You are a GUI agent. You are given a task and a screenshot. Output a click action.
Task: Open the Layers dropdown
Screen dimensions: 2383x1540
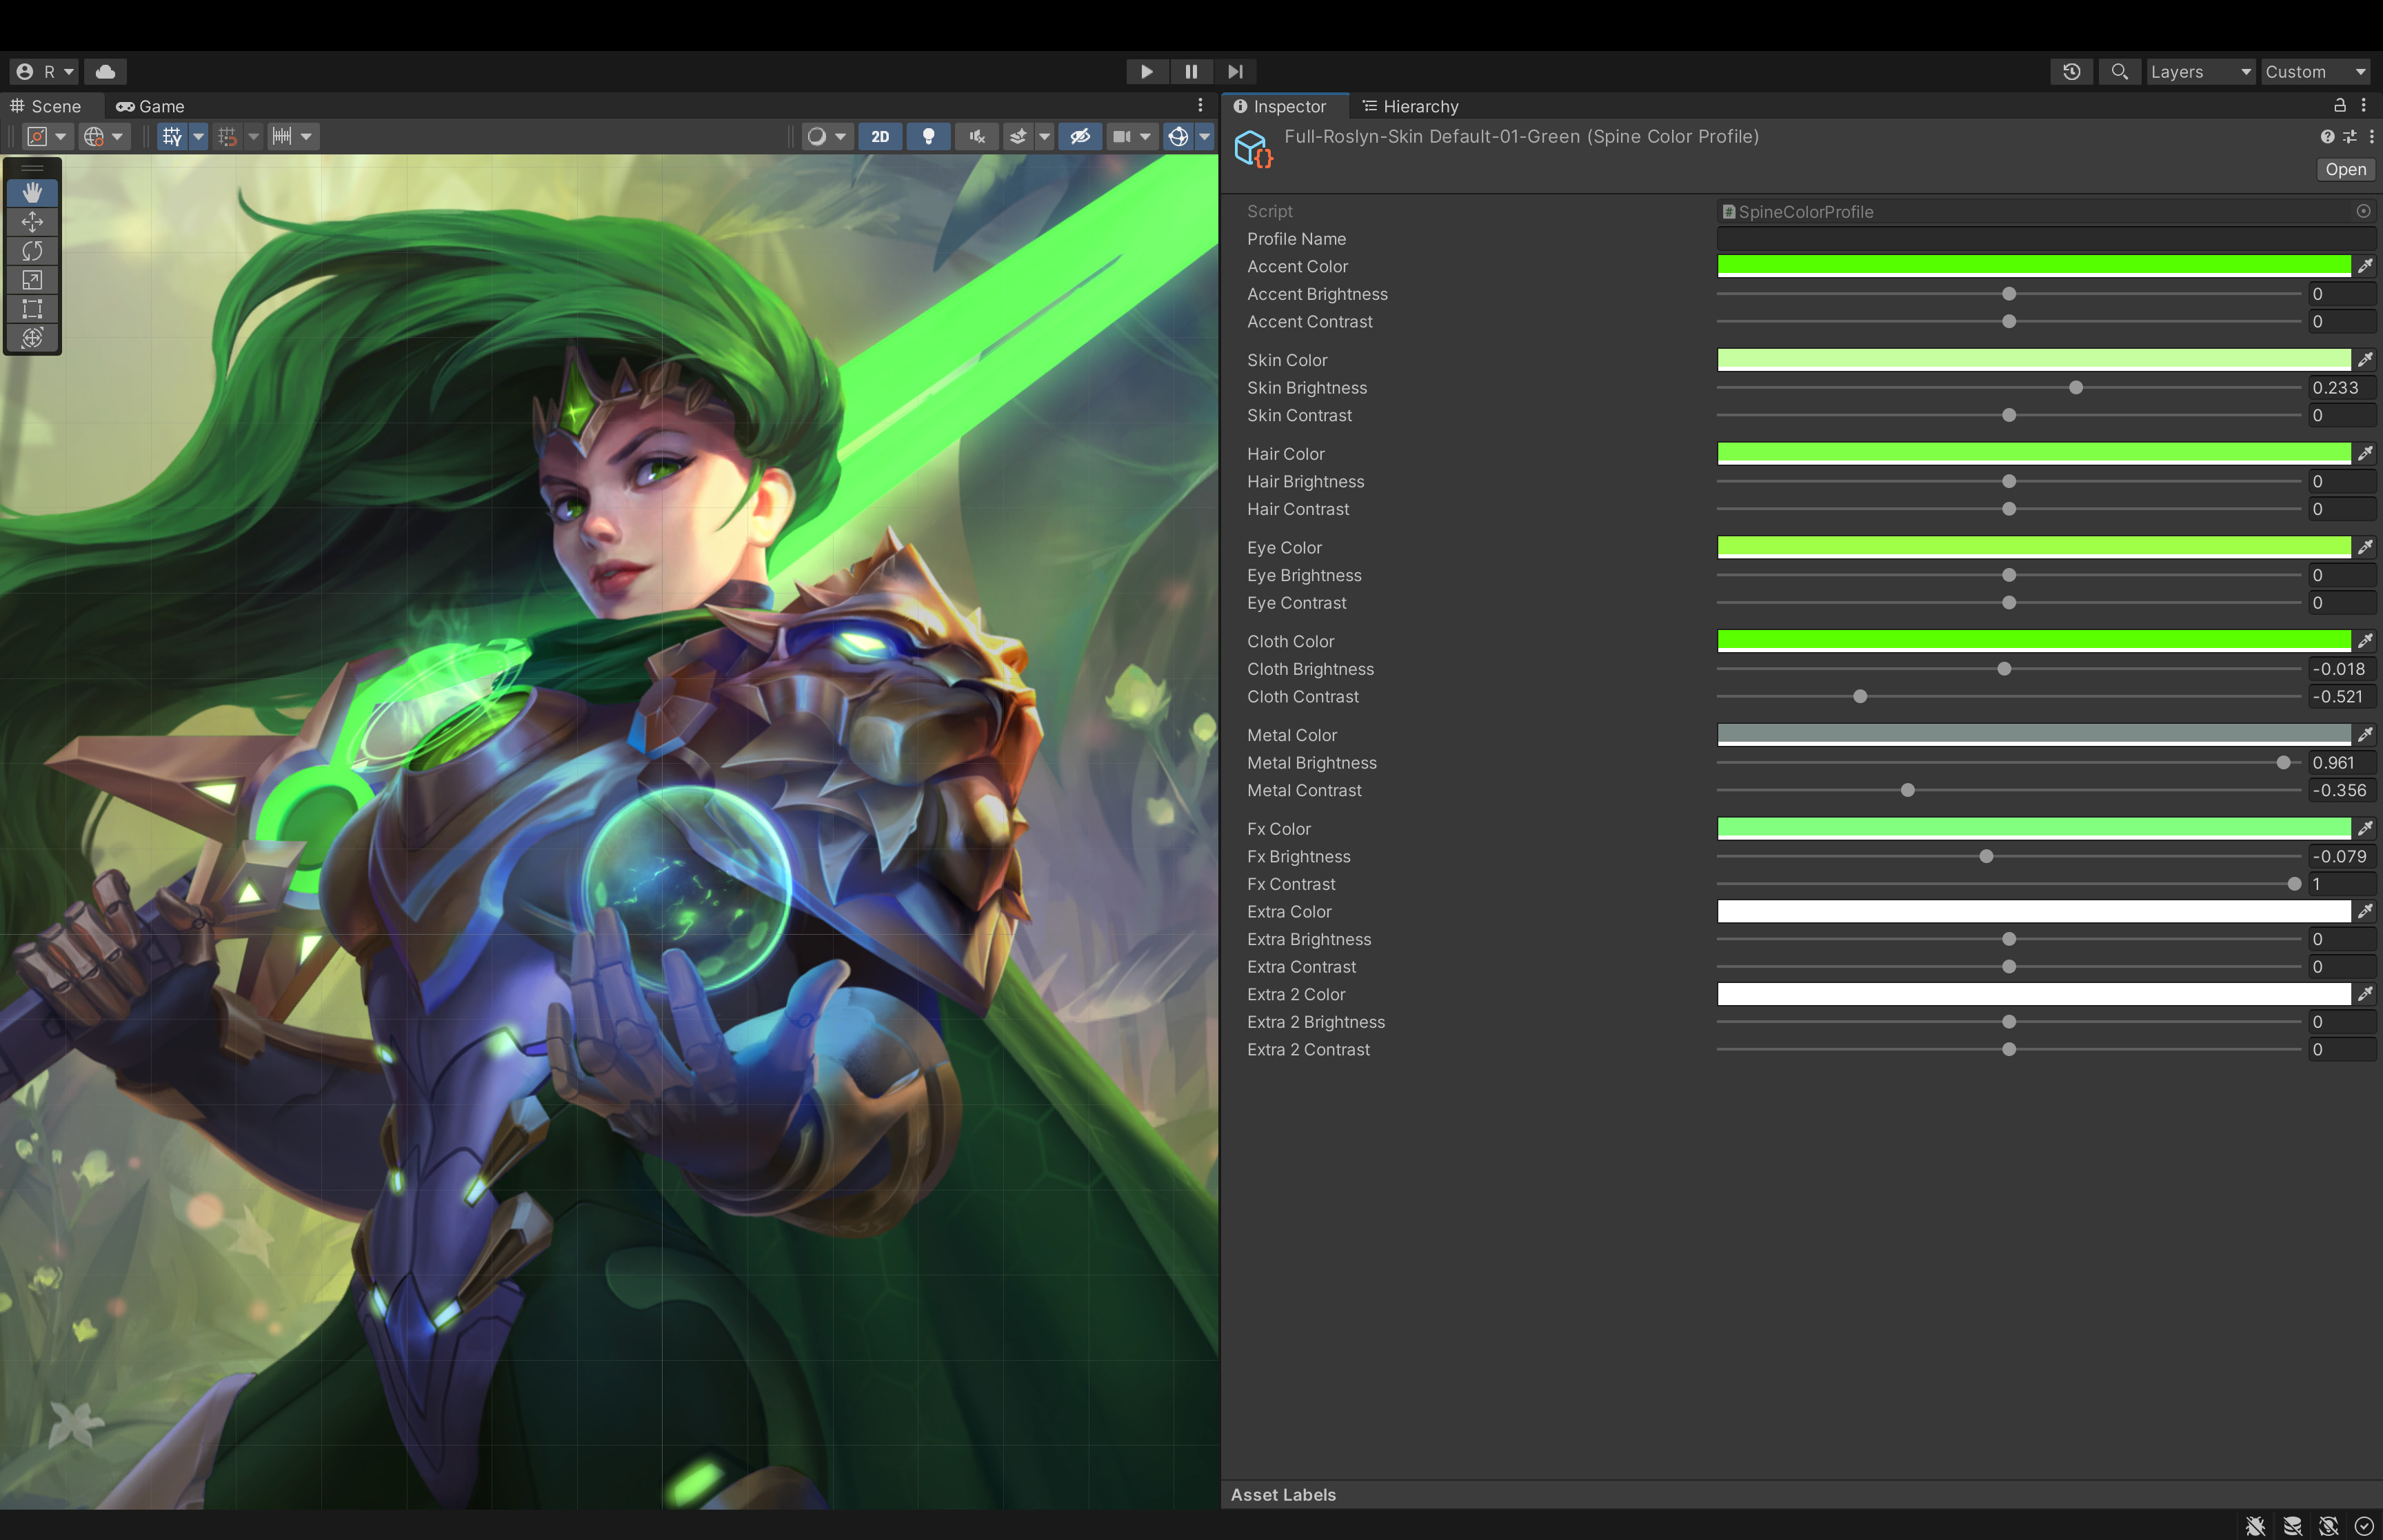[x=2199, y=72]
